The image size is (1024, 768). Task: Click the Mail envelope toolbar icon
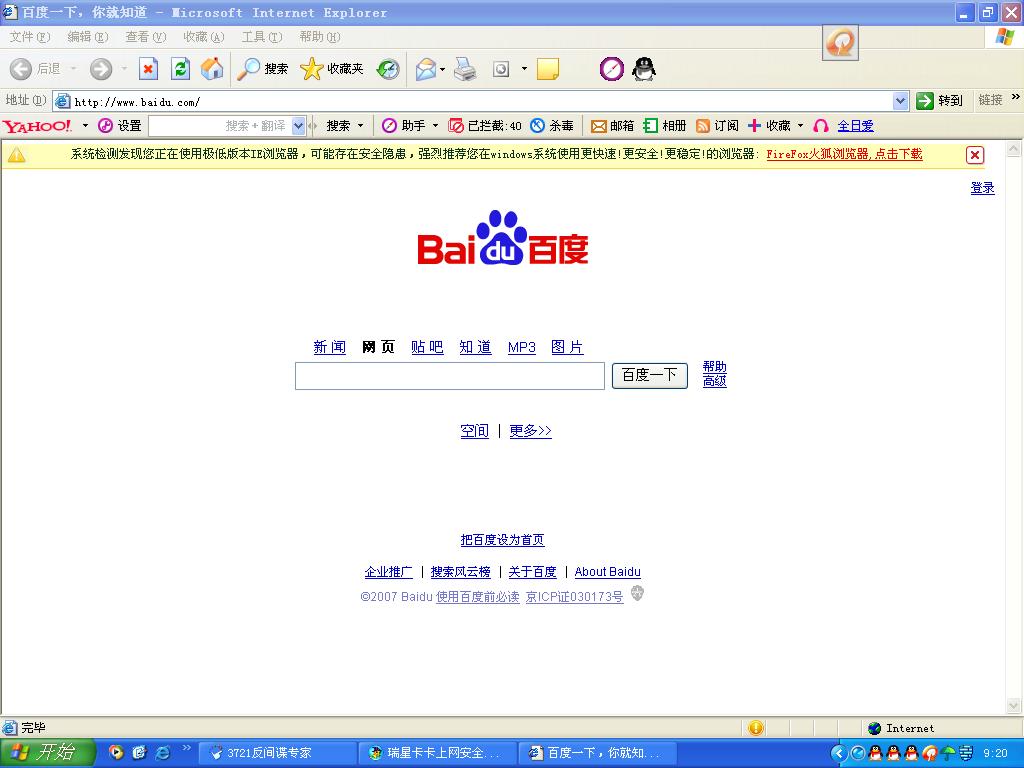425,69
